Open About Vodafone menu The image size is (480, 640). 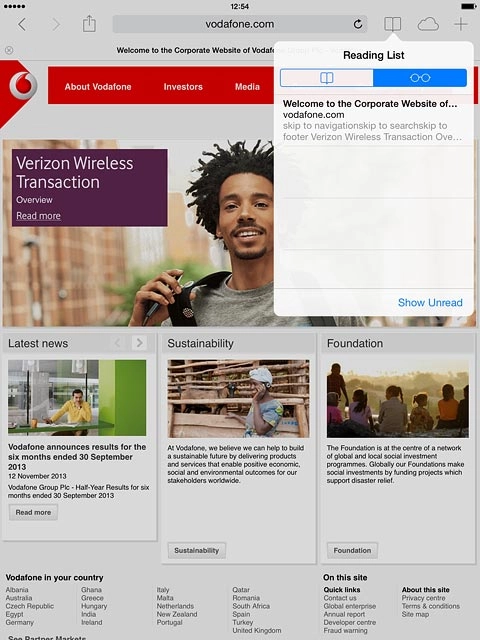pos(98,87)
